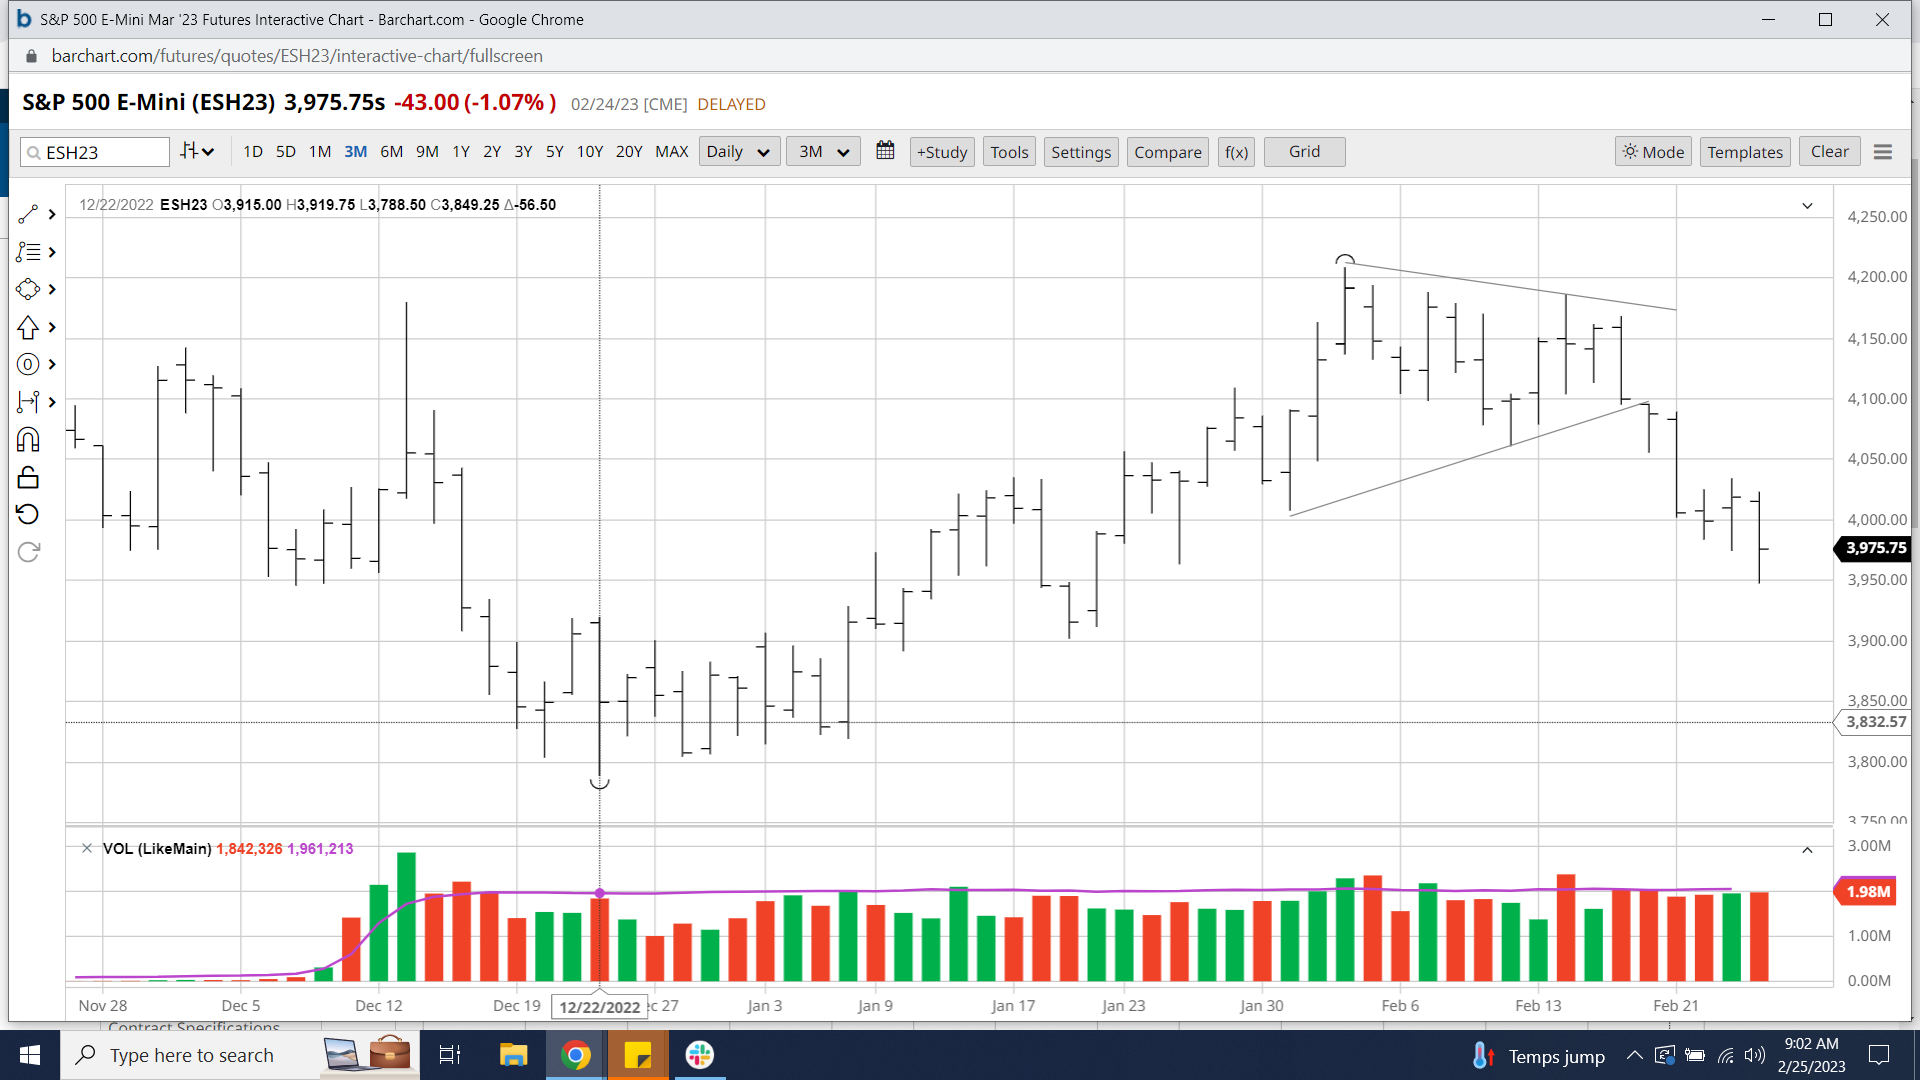Select the ellipse shape drawing tool
This screenshot has width=1920, height=1080.
point(28,289)
